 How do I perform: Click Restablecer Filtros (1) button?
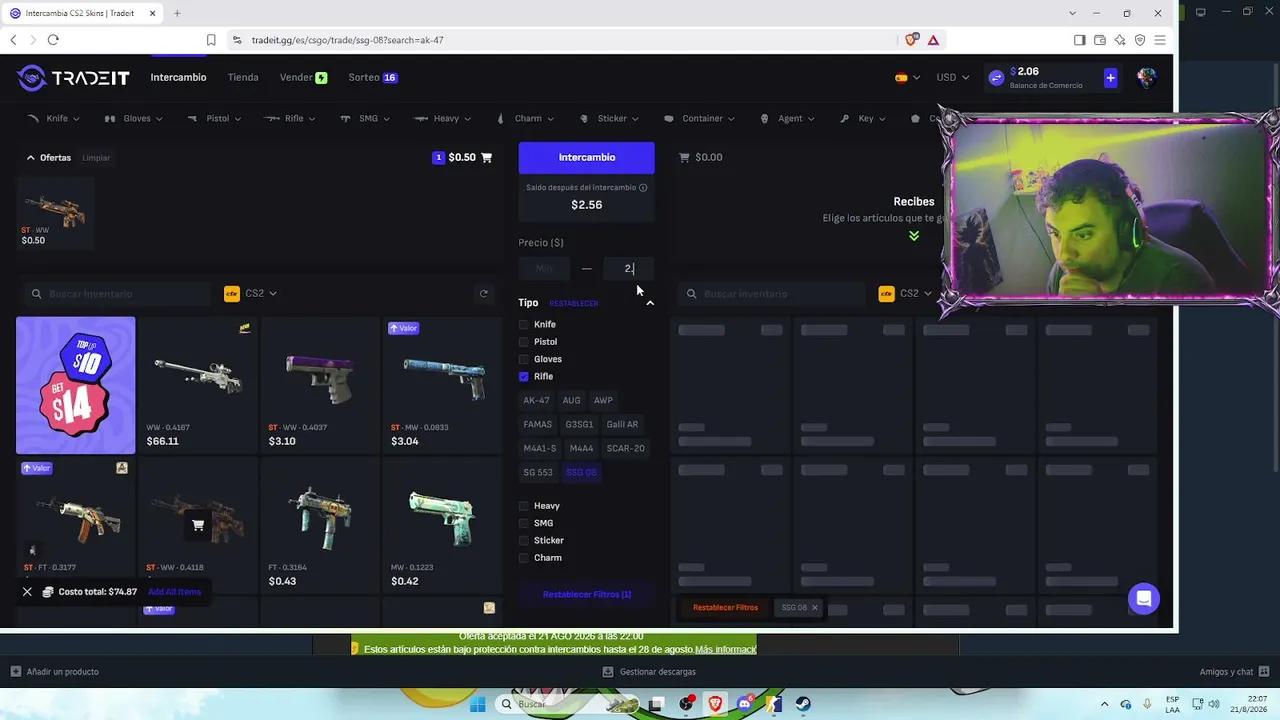coord(586,594)
